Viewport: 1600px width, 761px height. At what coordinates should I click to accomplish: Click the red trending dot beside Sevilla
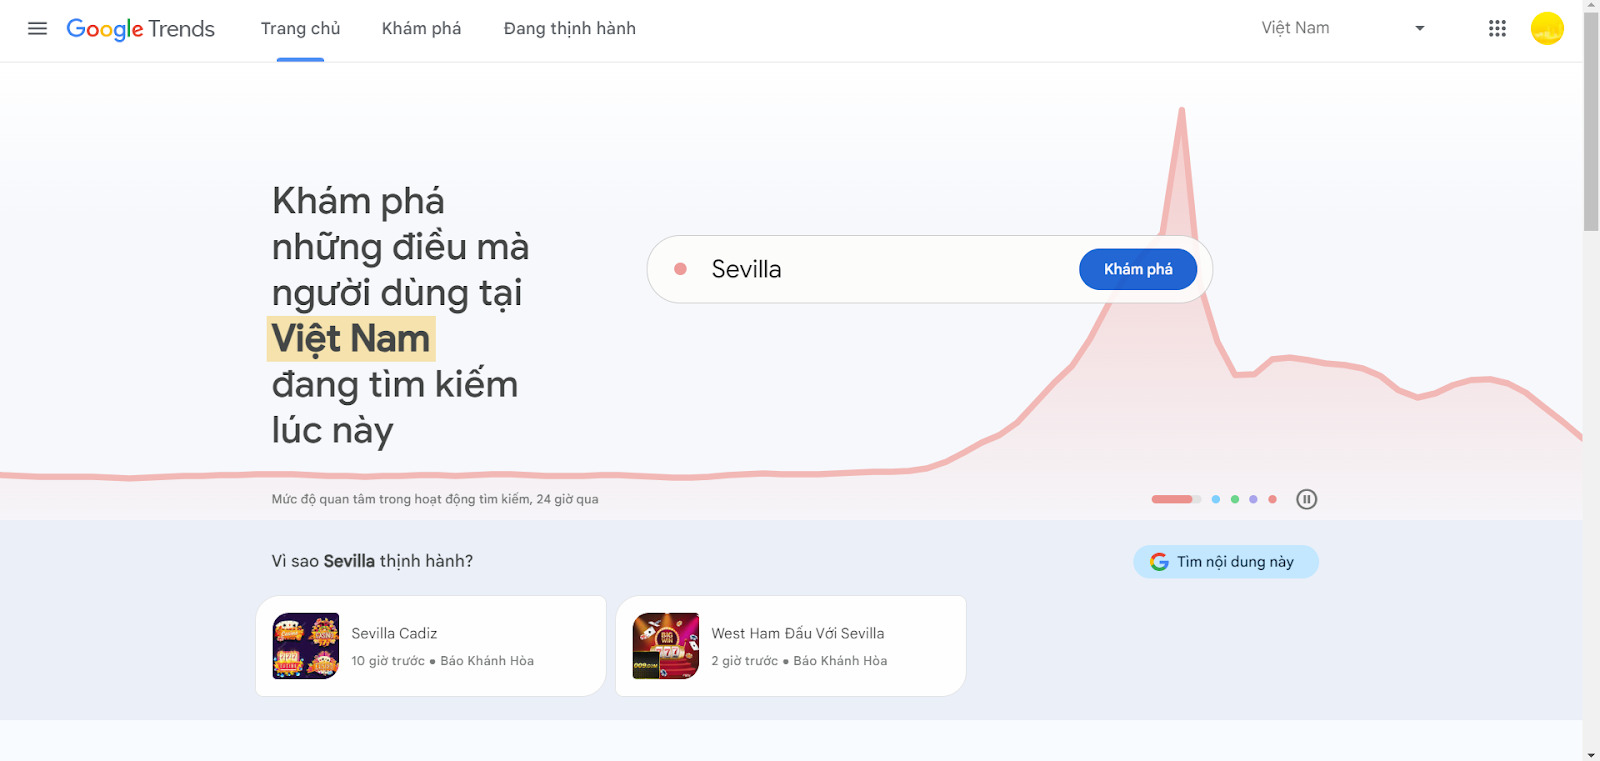pos(681,268)
